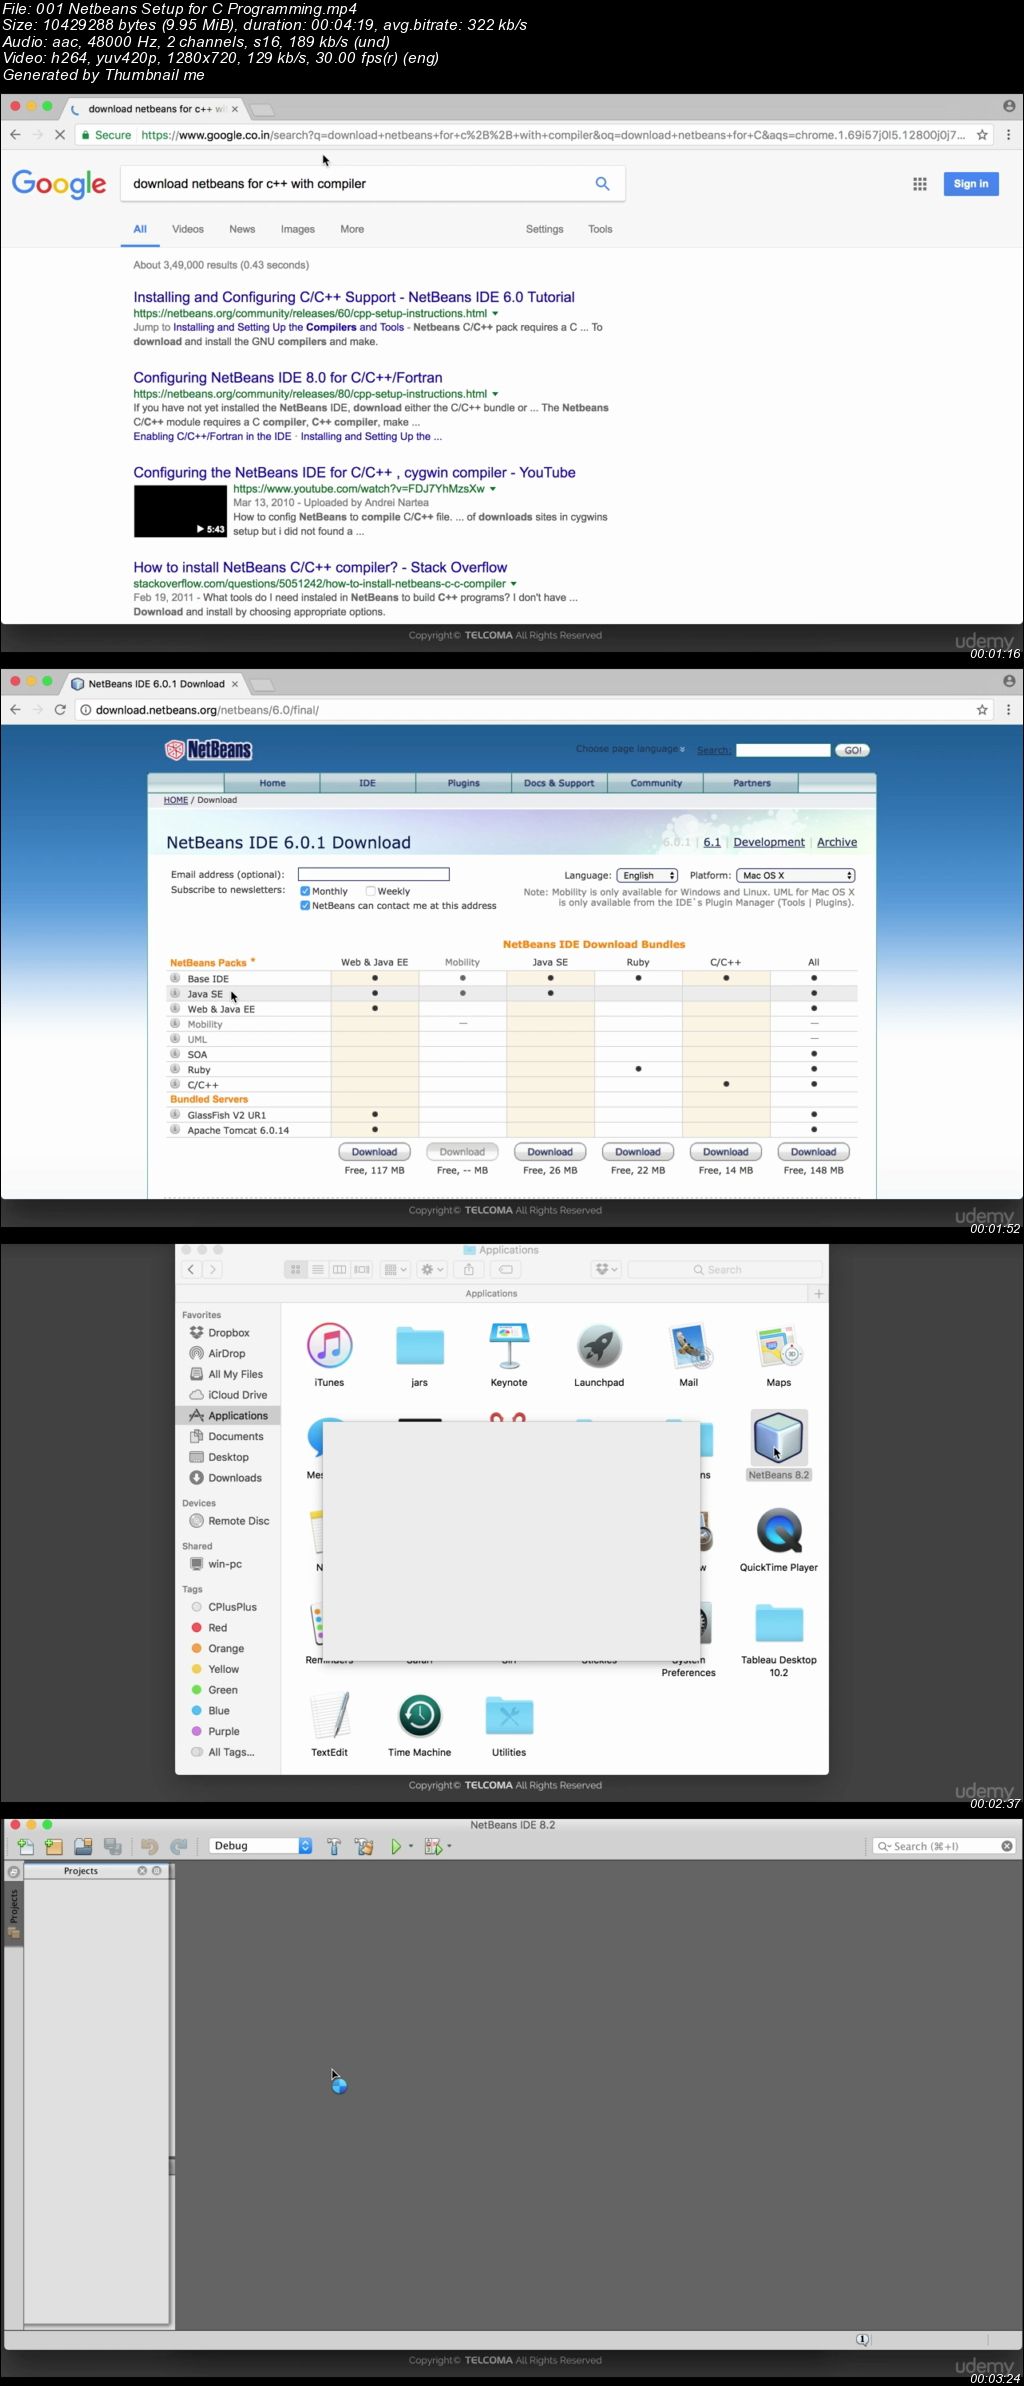Open Keynote icon in the Applications window
This screenshot has height=2386, width=1024.
click(x=509, y=1345)
